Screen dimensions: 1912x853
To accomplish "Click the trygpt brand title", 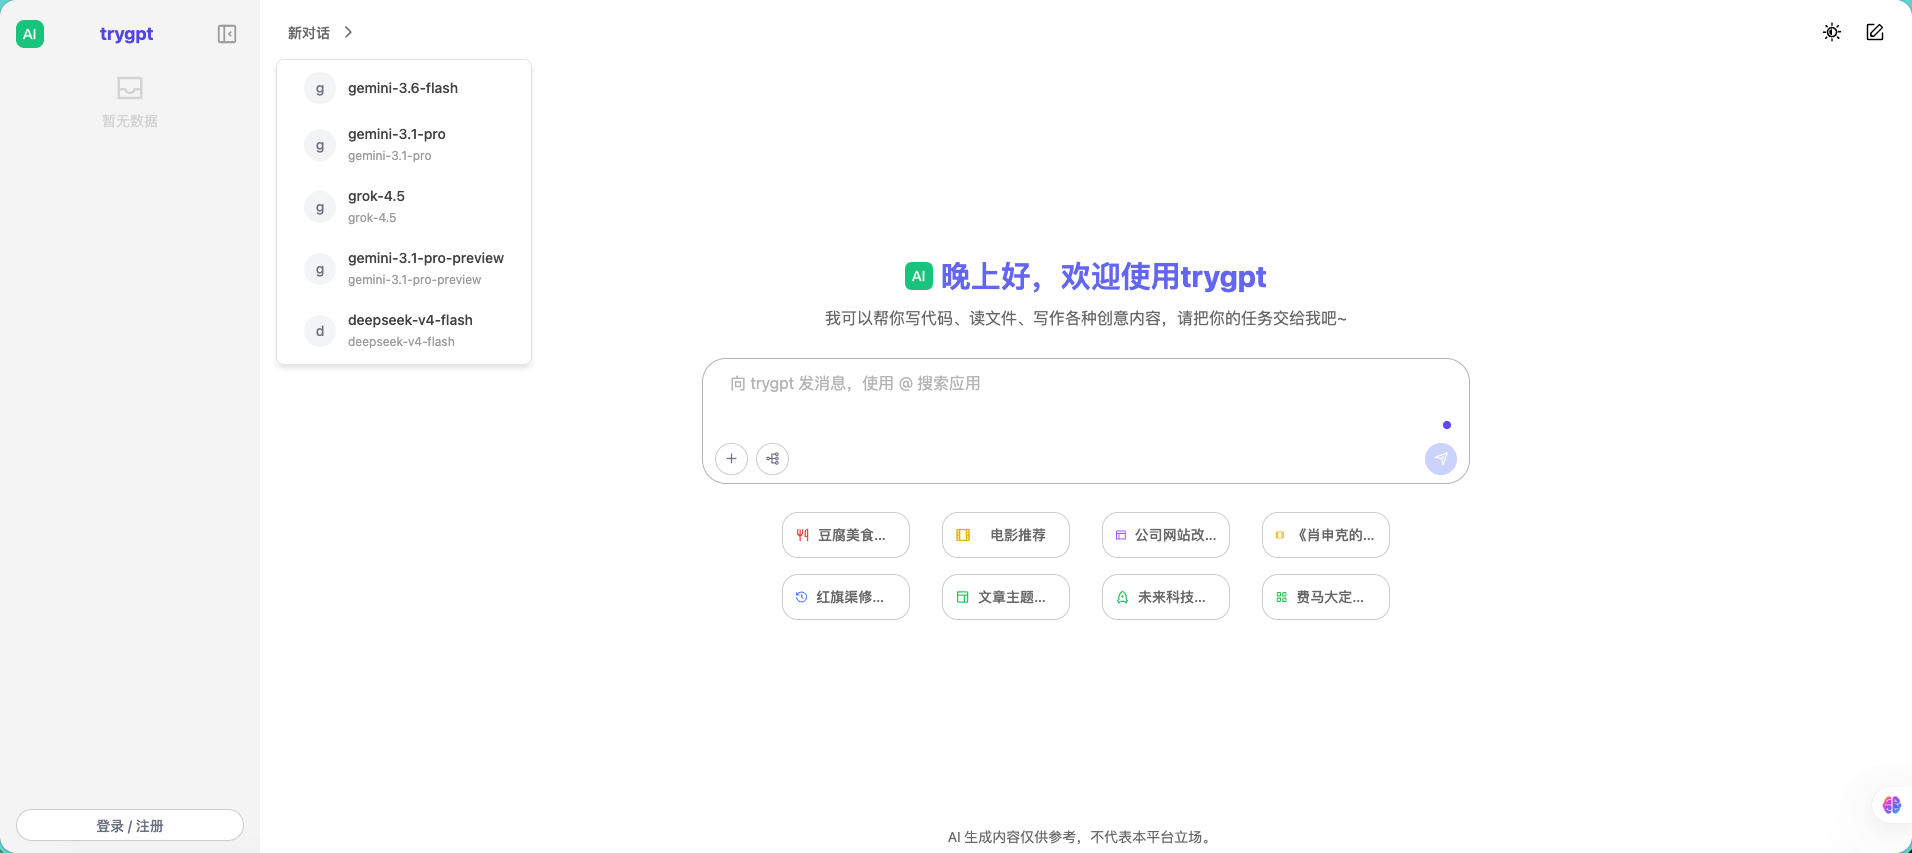I will [x=126, y=33].
